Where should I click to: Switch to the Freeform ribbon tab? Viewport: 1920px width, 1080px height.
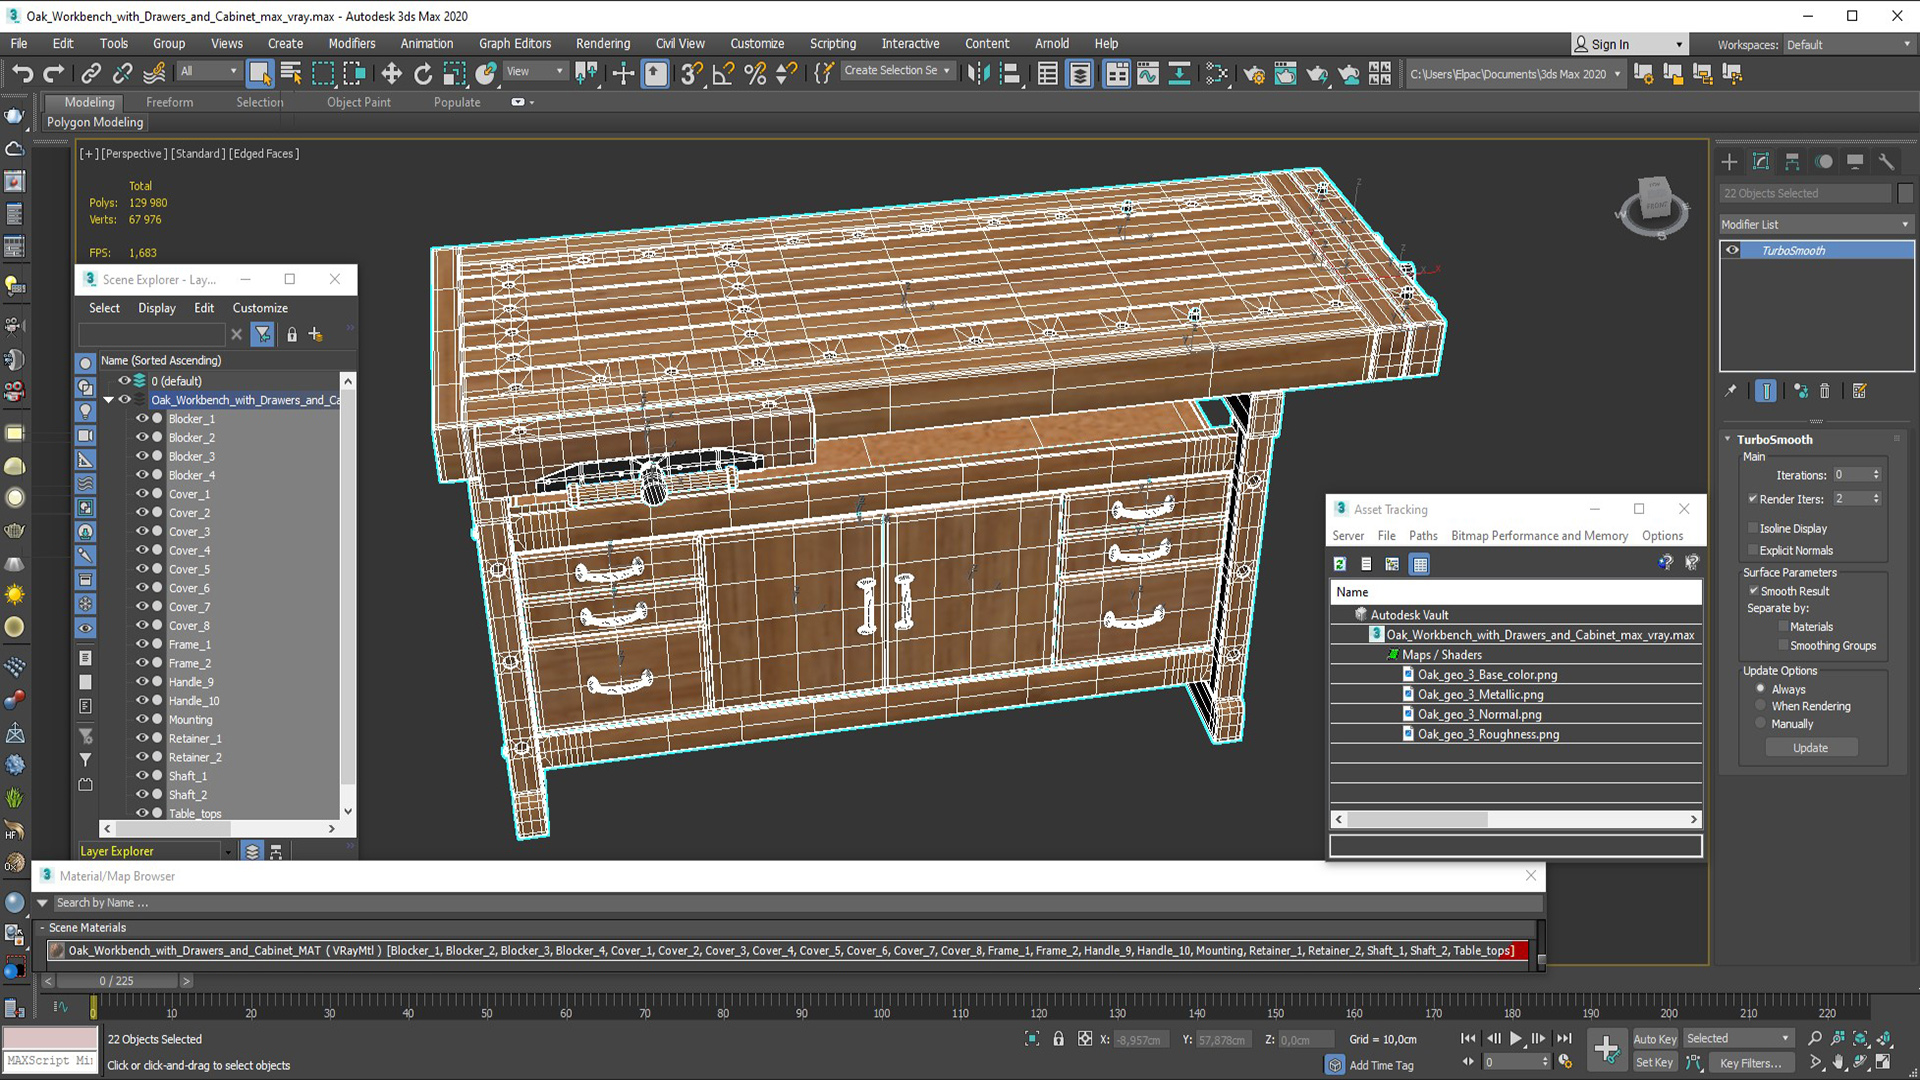pos(170,102)
